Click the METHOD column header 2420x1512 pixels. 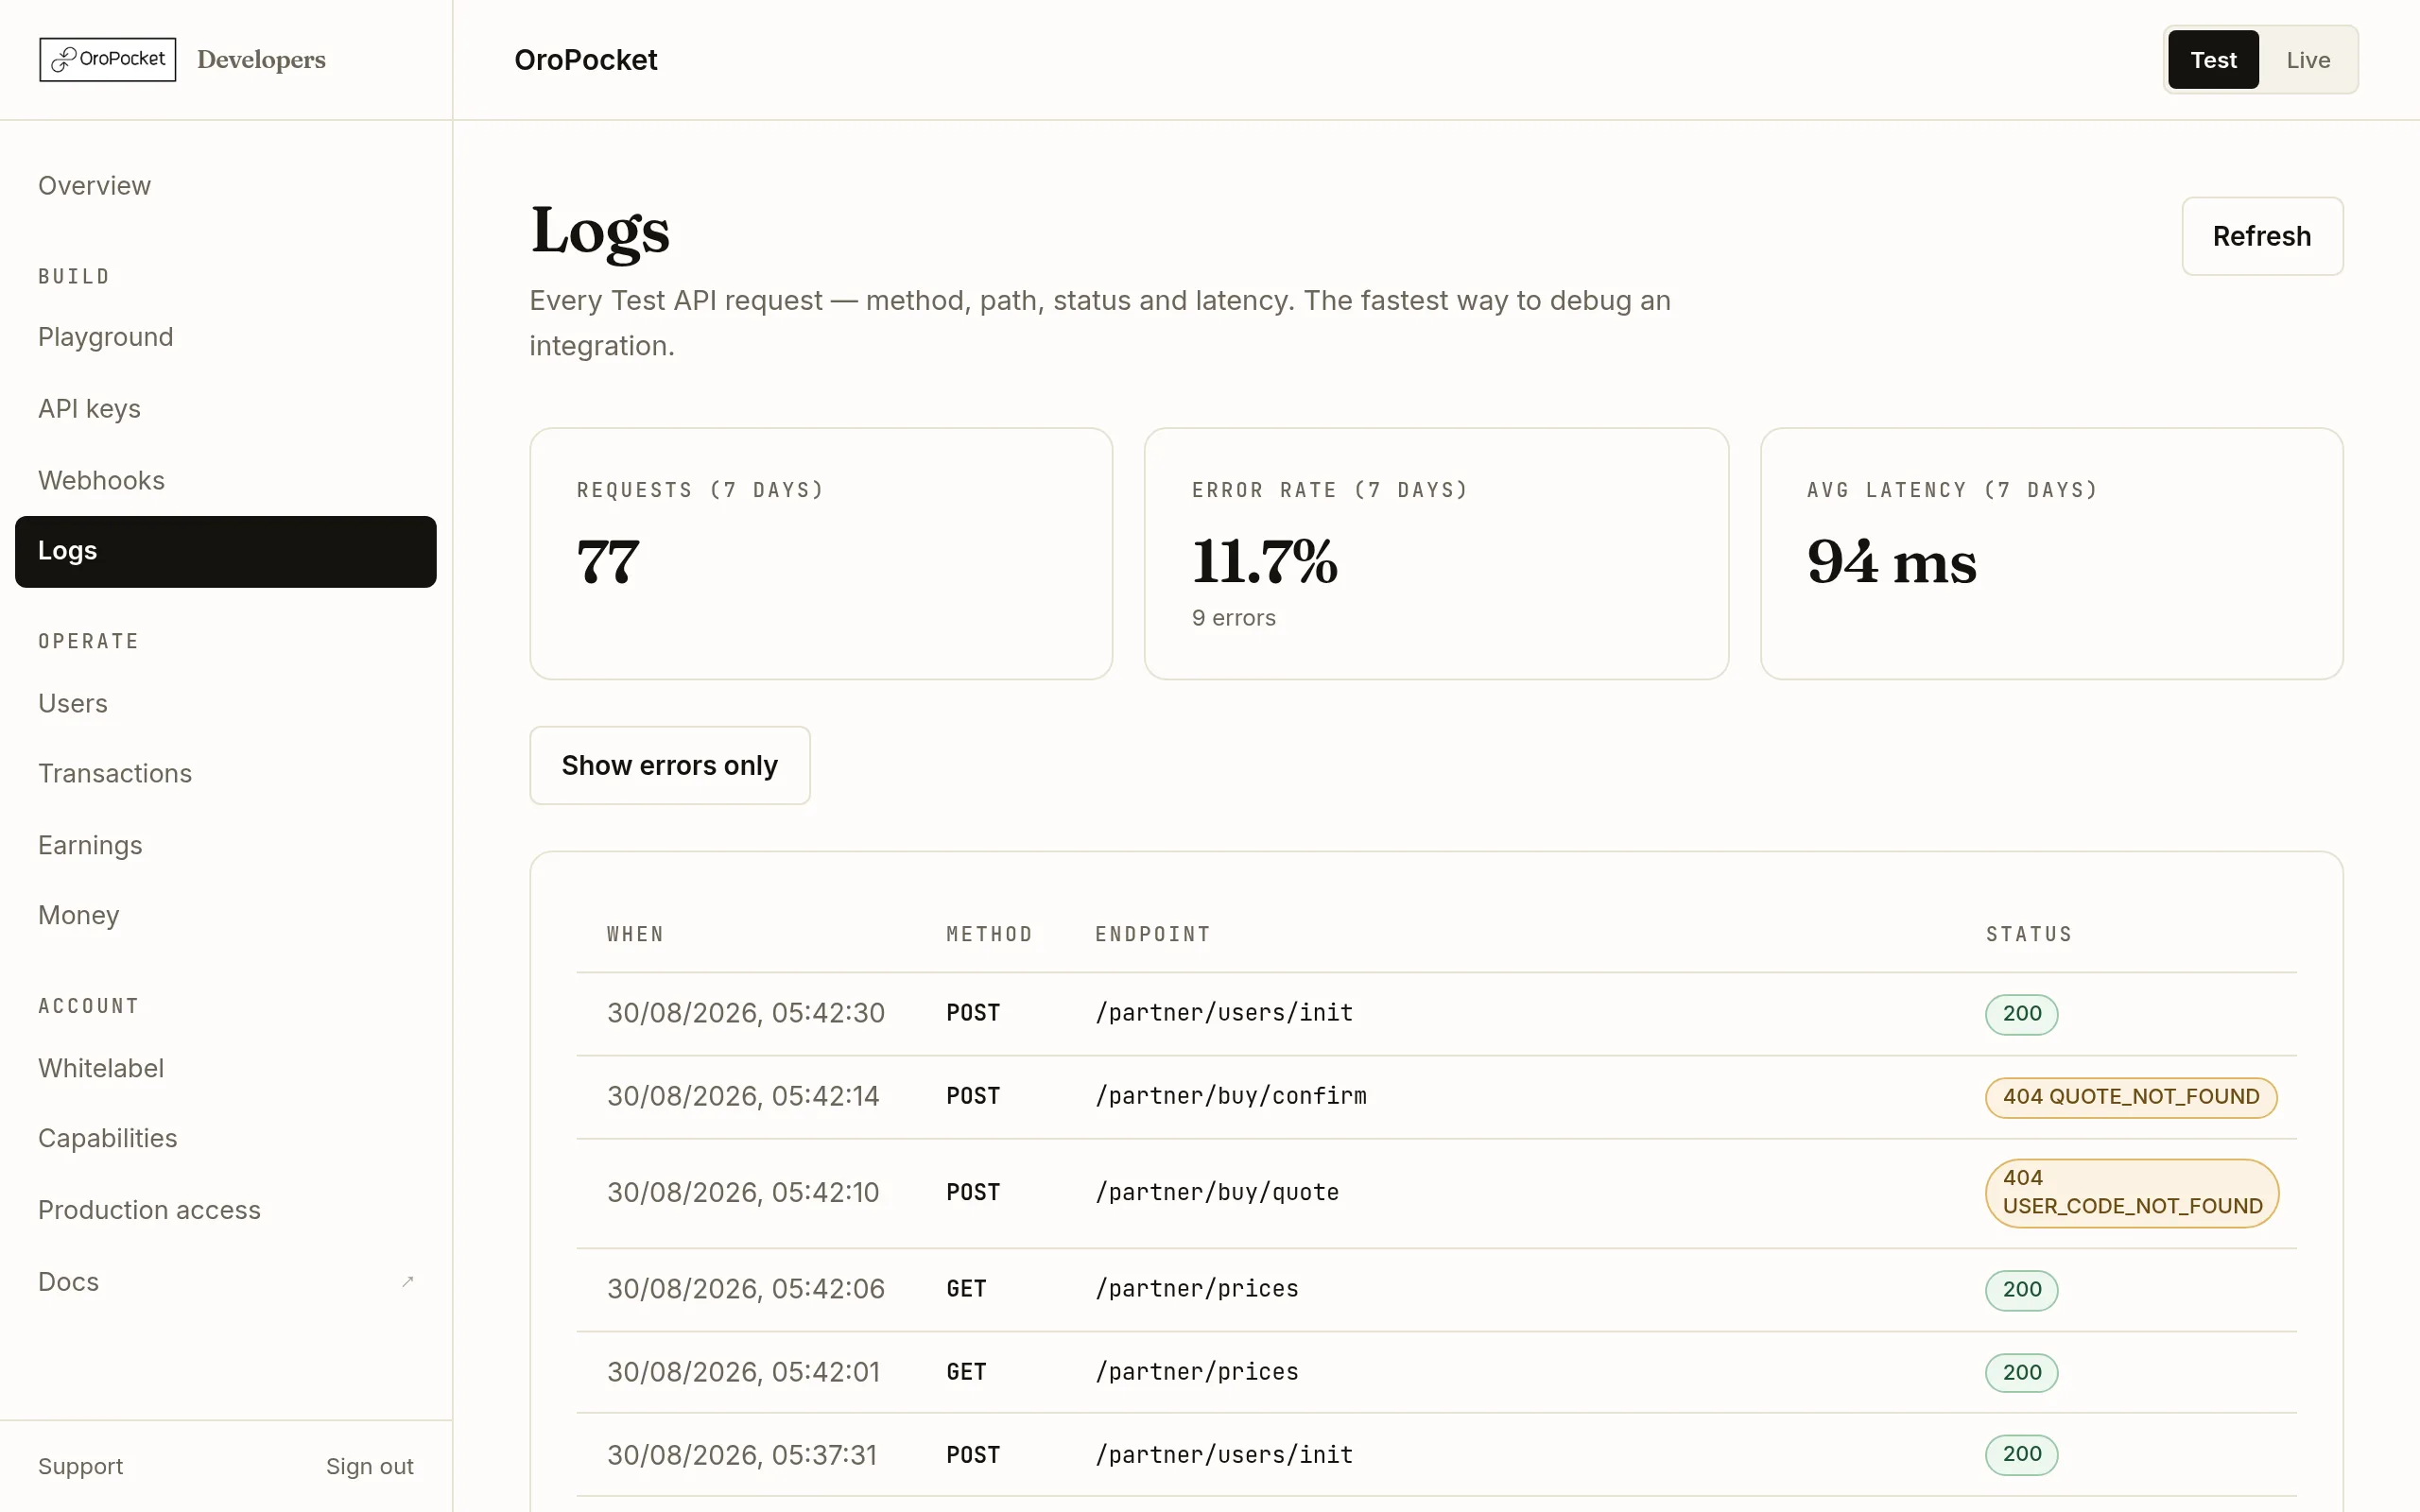coord(990,935)
